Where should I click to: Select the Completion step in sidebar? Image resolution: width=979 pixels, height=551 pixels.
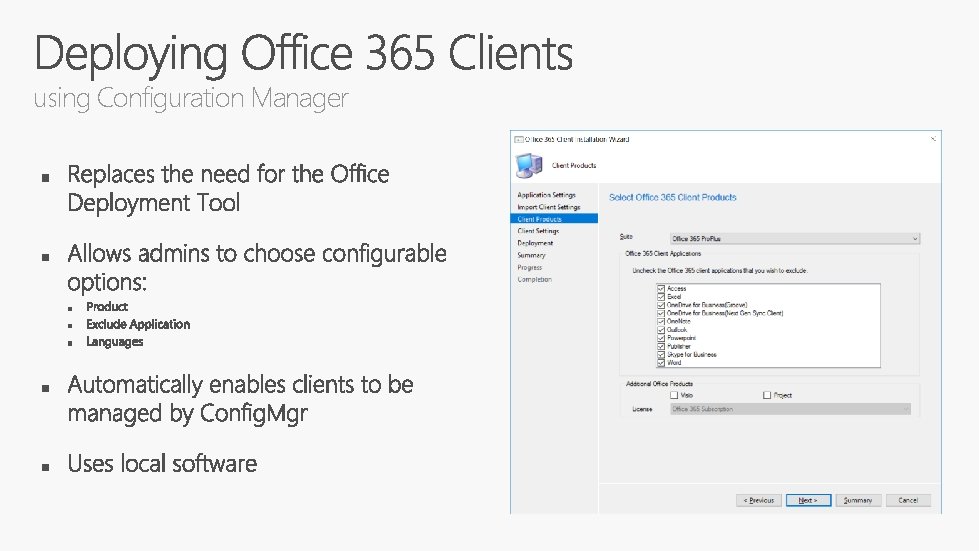tap(534, 280)
